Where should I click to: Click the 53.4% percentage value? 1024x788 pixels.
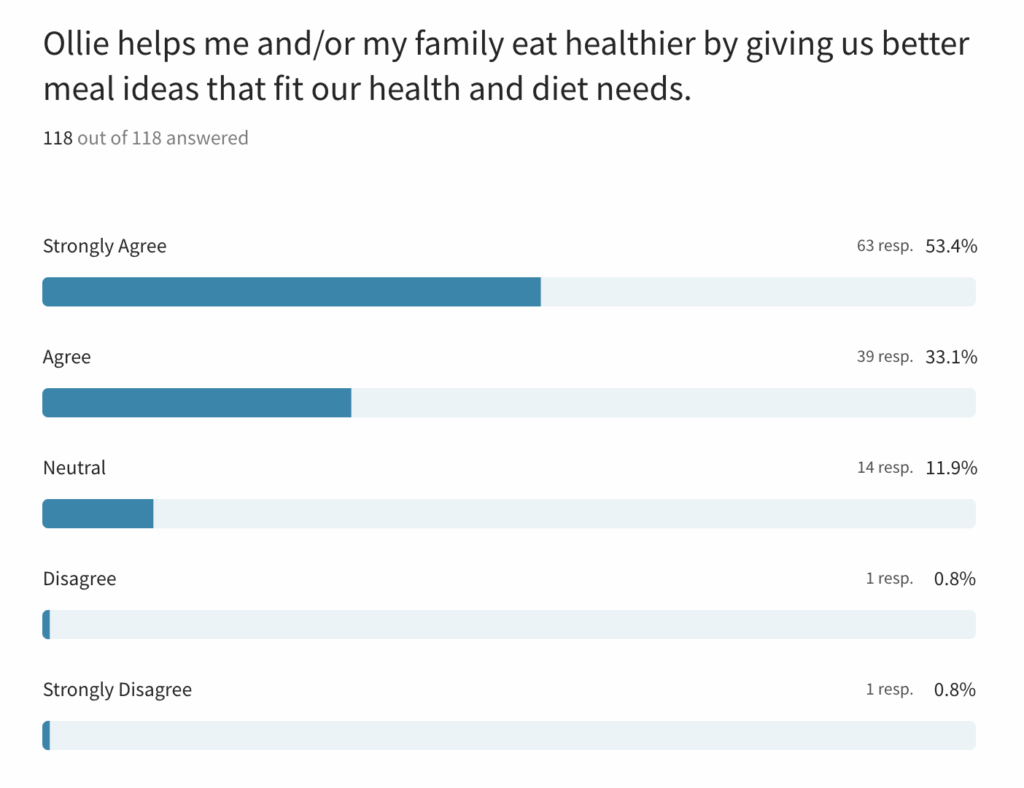tap(950, 246)
